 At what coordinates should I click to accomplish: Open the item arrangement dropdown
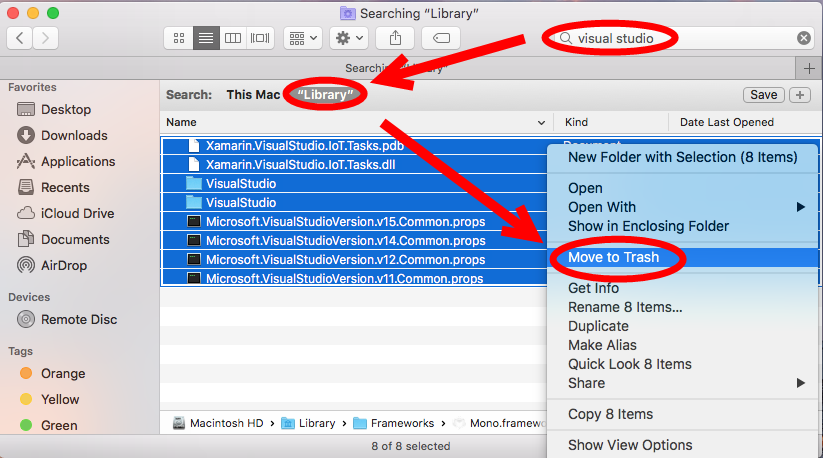pyautogui.click(x=303, y=38)
